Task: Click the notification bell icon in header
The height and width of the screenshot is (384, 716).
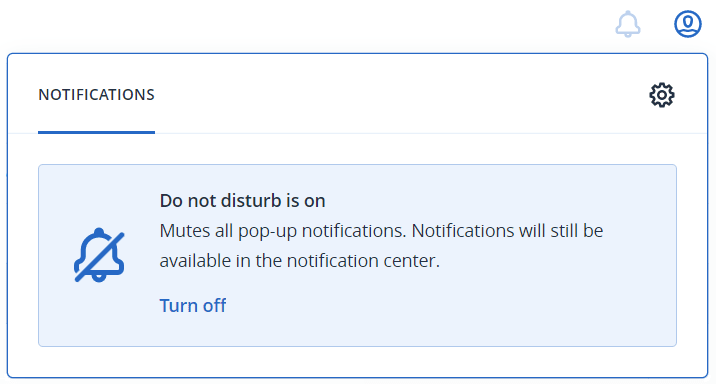Action: click(x=628, y=24)
